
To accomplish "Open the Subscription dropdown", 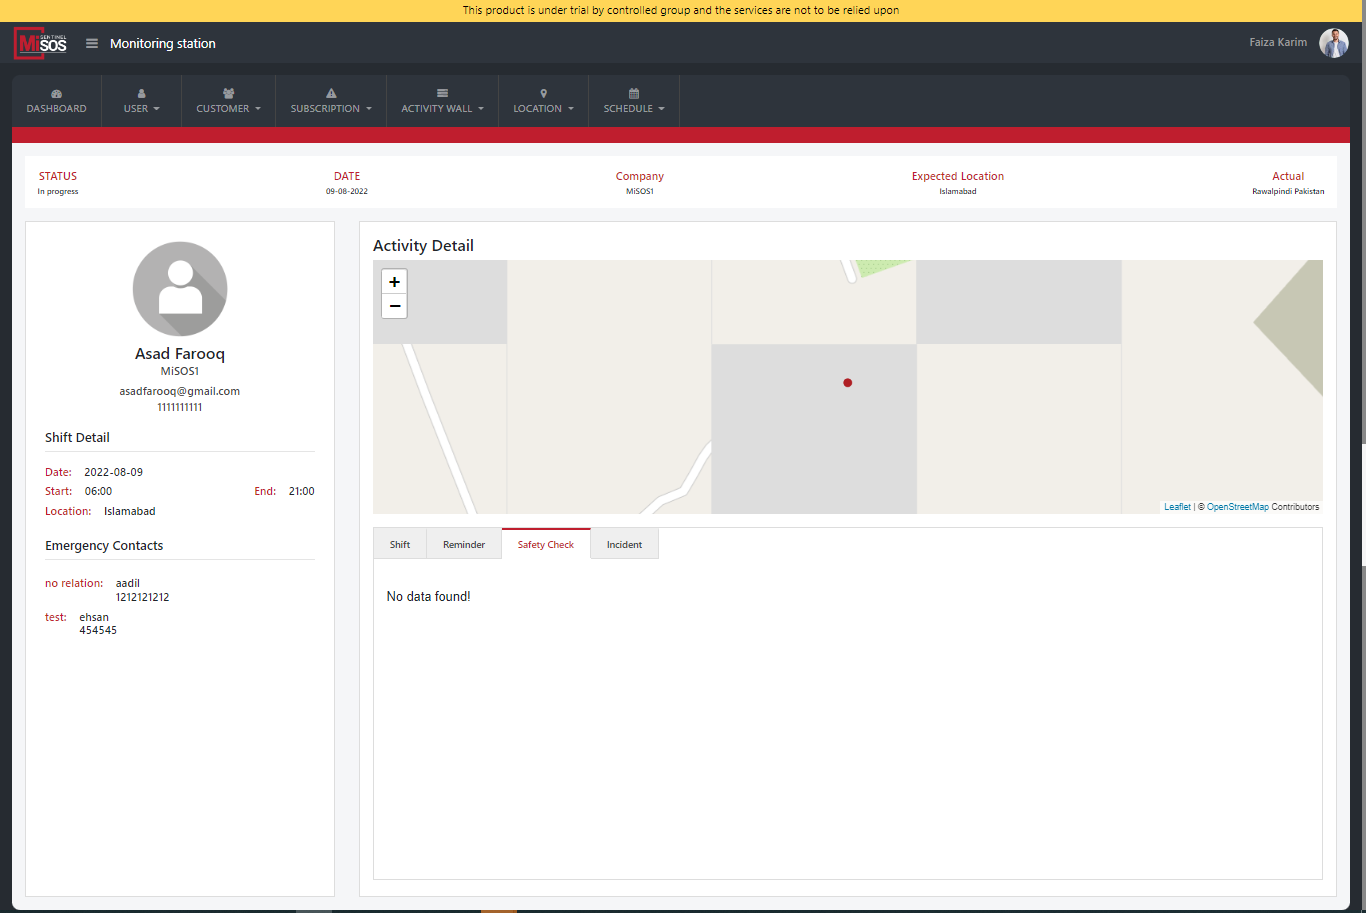I will 331,102.
